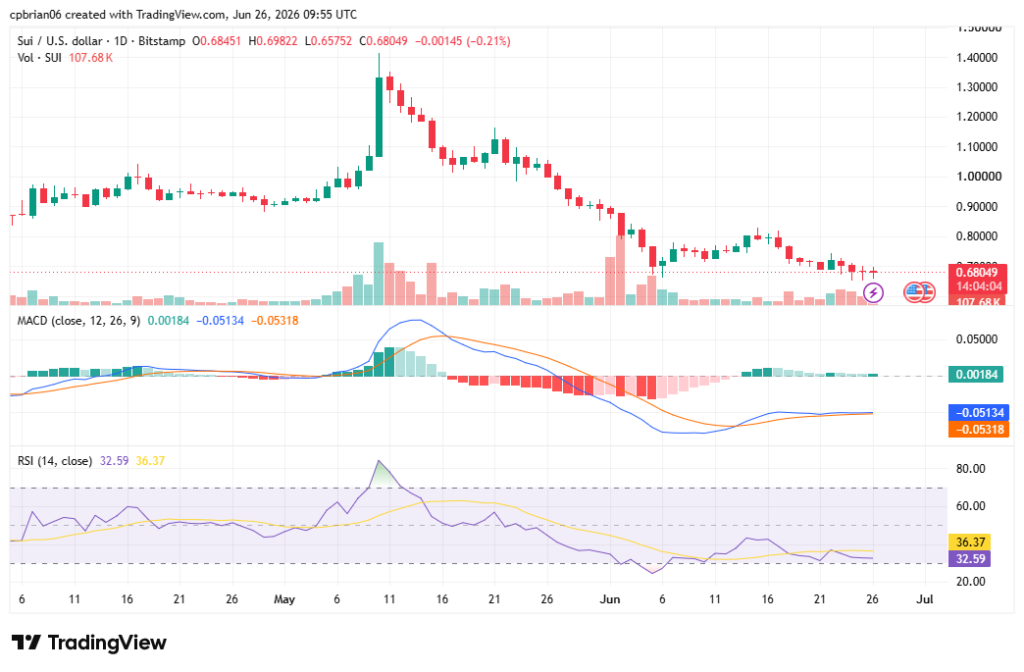Click the 20.00 RSI axis label
Screen dimensions: 1024x672
click(x=970, y=582)
